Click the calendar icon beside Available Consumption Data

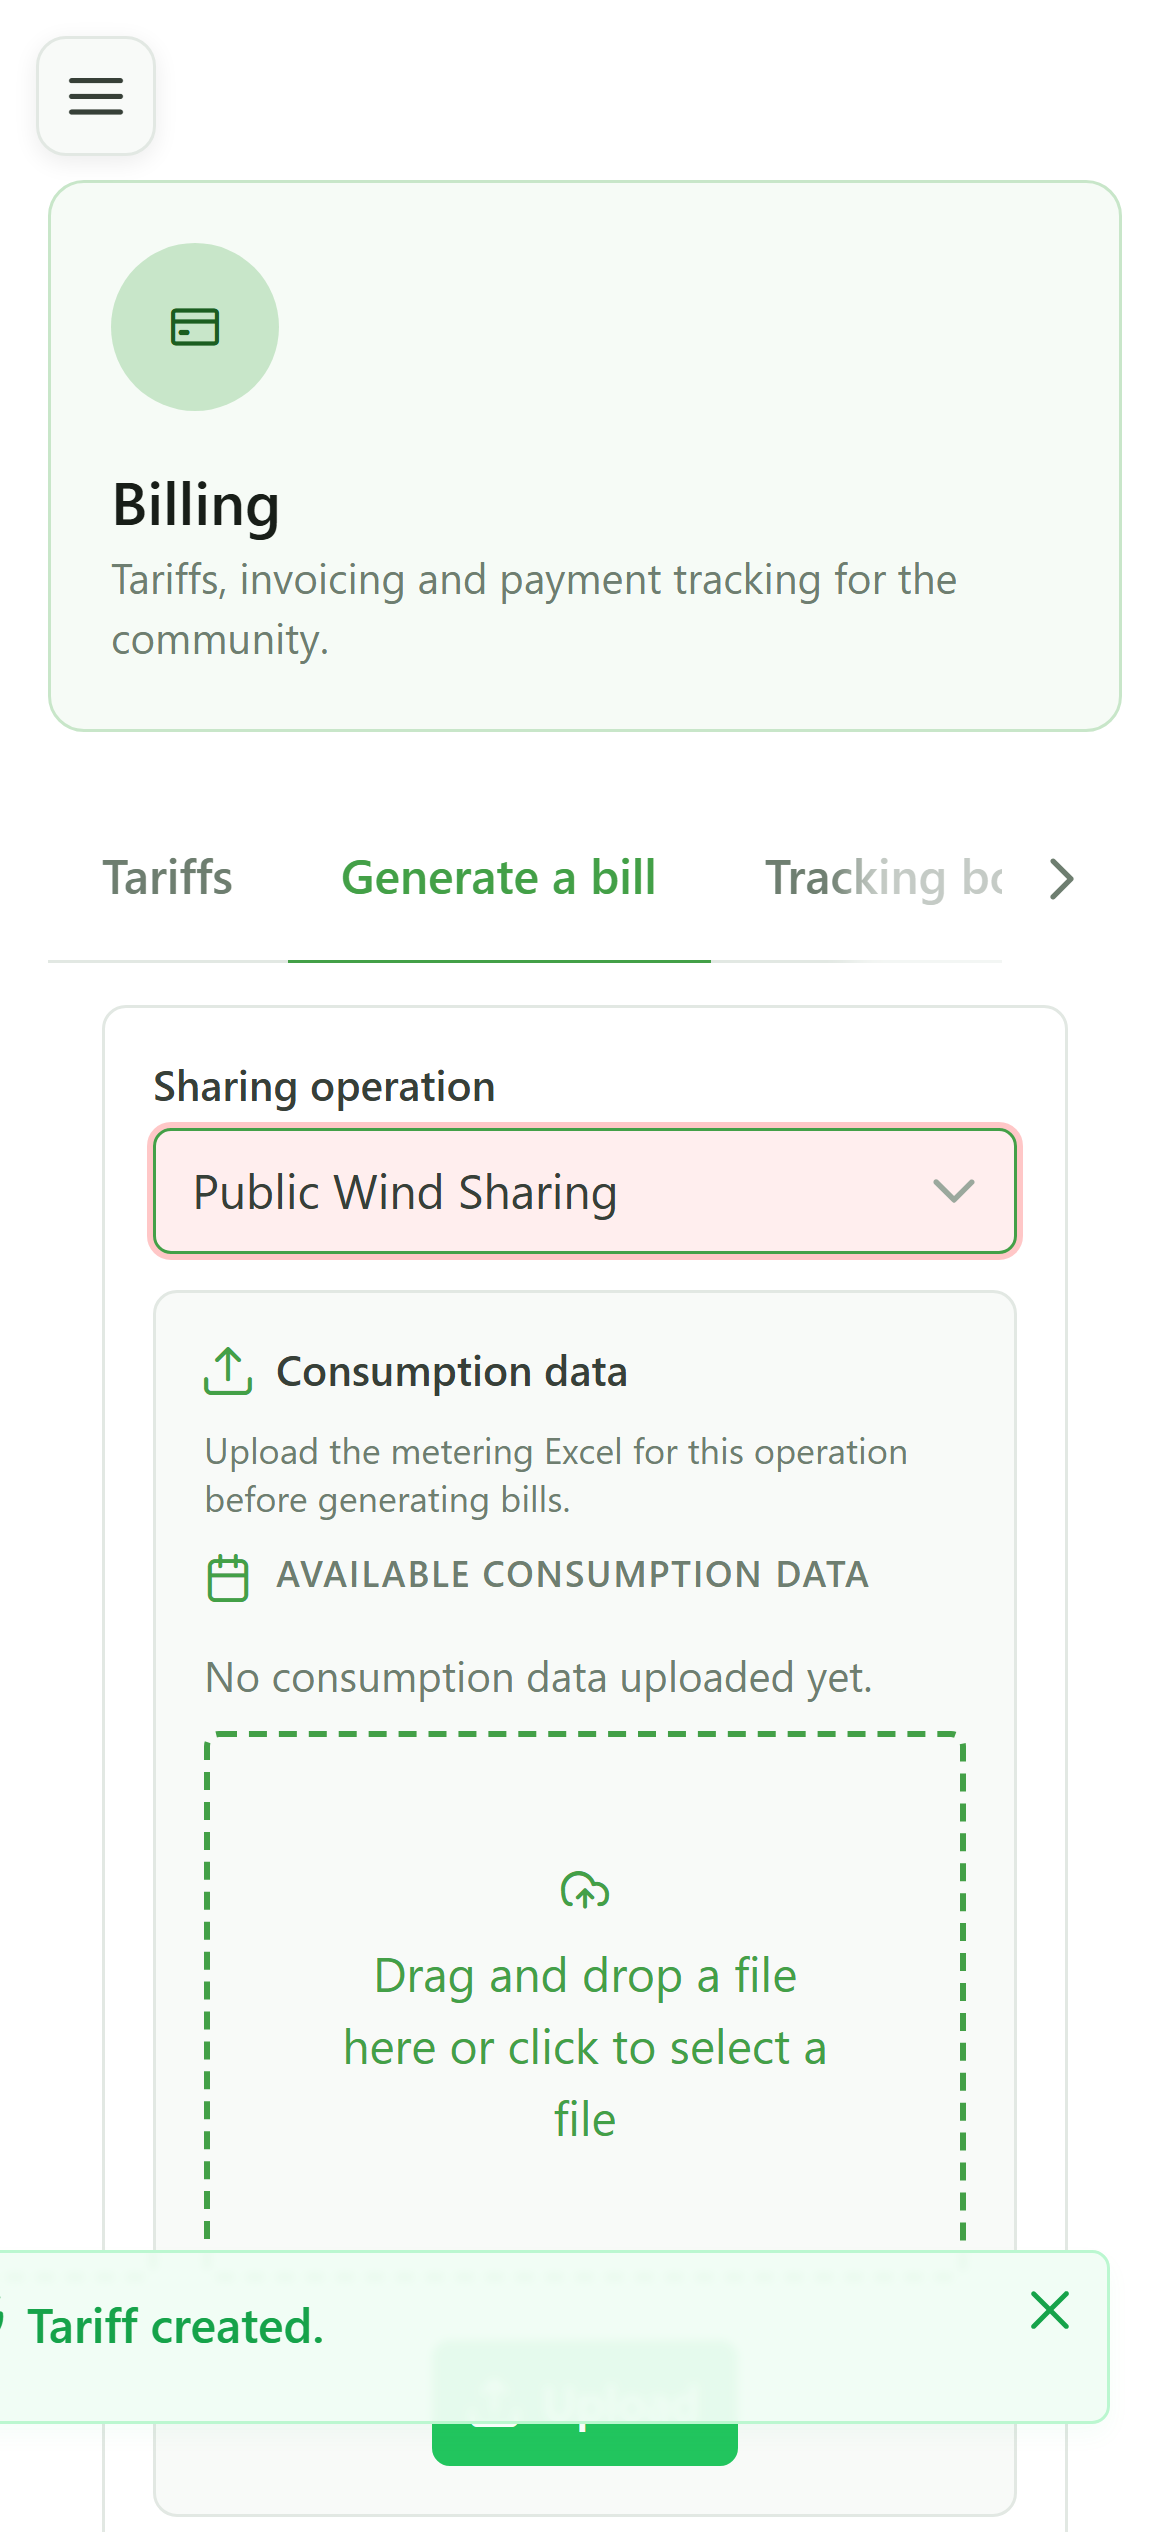click(x=228, y=1578)
